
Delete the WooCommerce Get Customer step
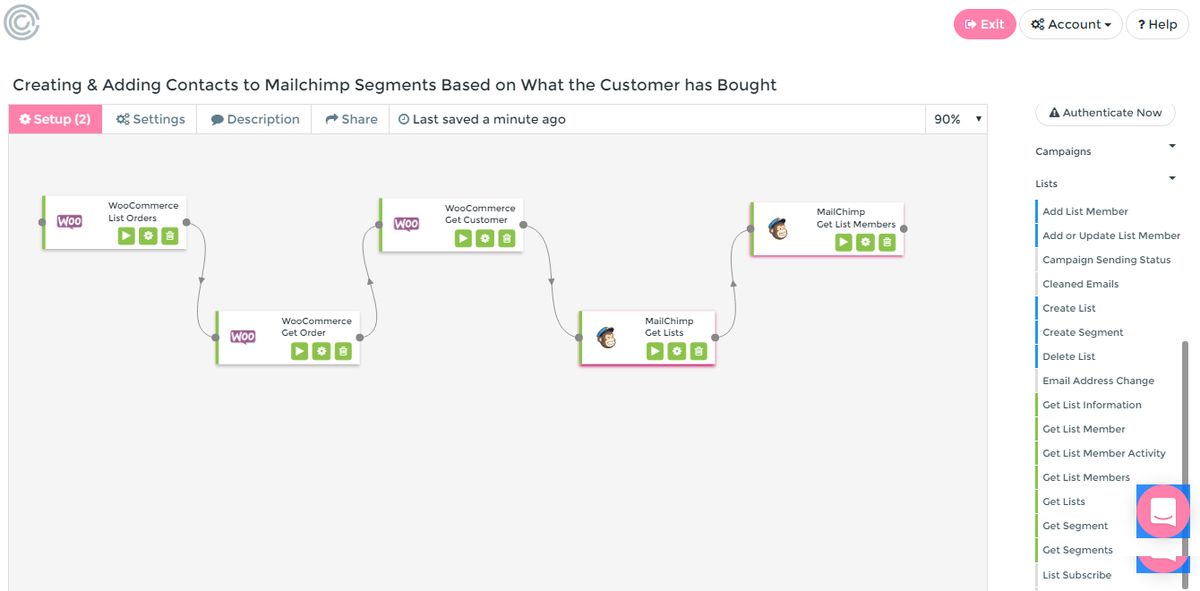[507, 238]
